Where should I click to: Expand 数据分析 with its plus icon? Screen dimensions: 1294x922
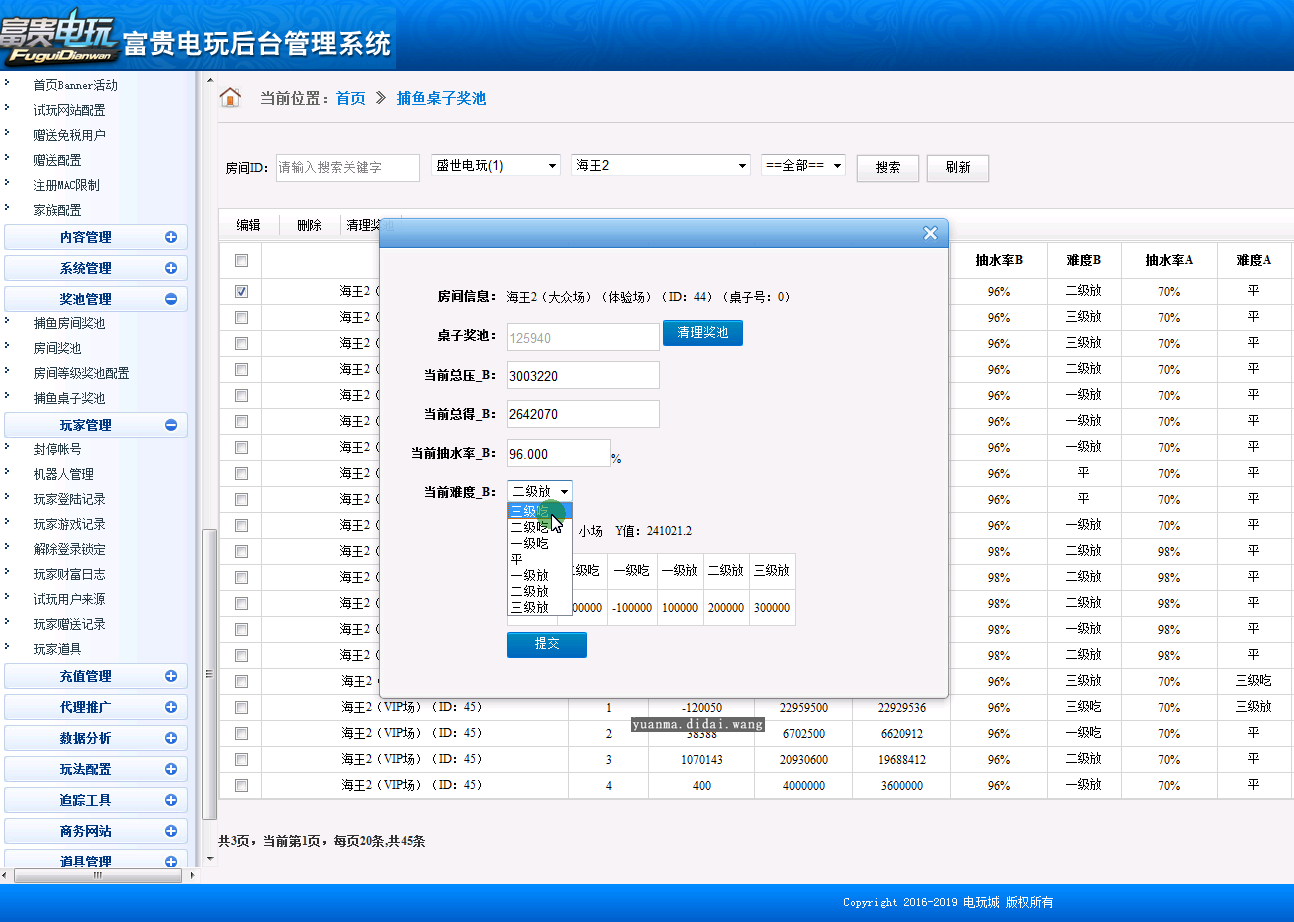coord(171,738)
